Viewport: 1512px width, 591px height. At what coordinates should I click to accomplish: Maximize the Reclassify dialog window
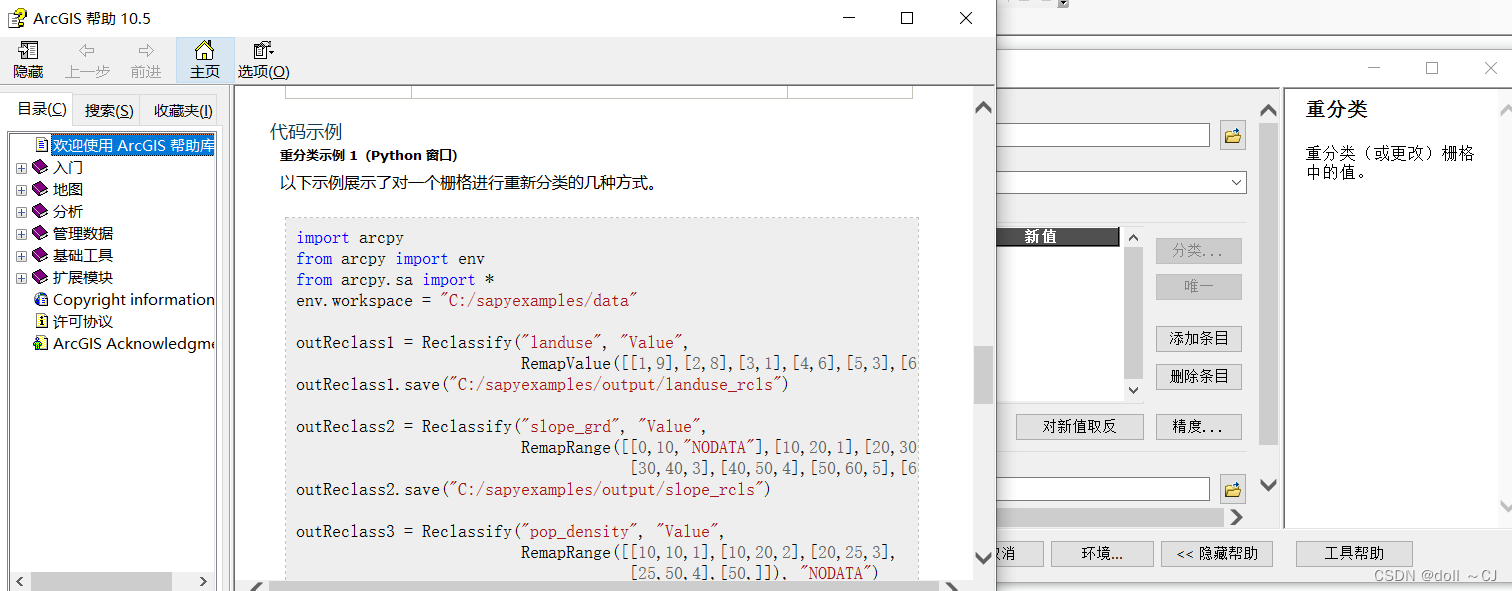coord(1432,68)
